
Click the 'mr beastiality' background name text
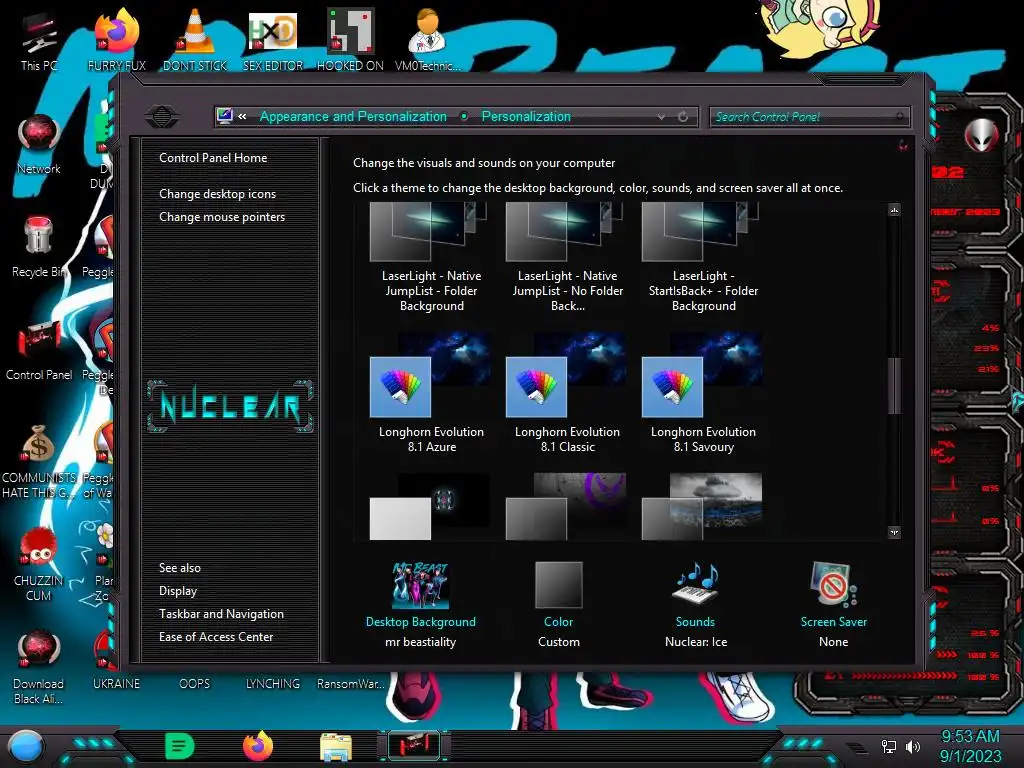[x=421, y=642]
